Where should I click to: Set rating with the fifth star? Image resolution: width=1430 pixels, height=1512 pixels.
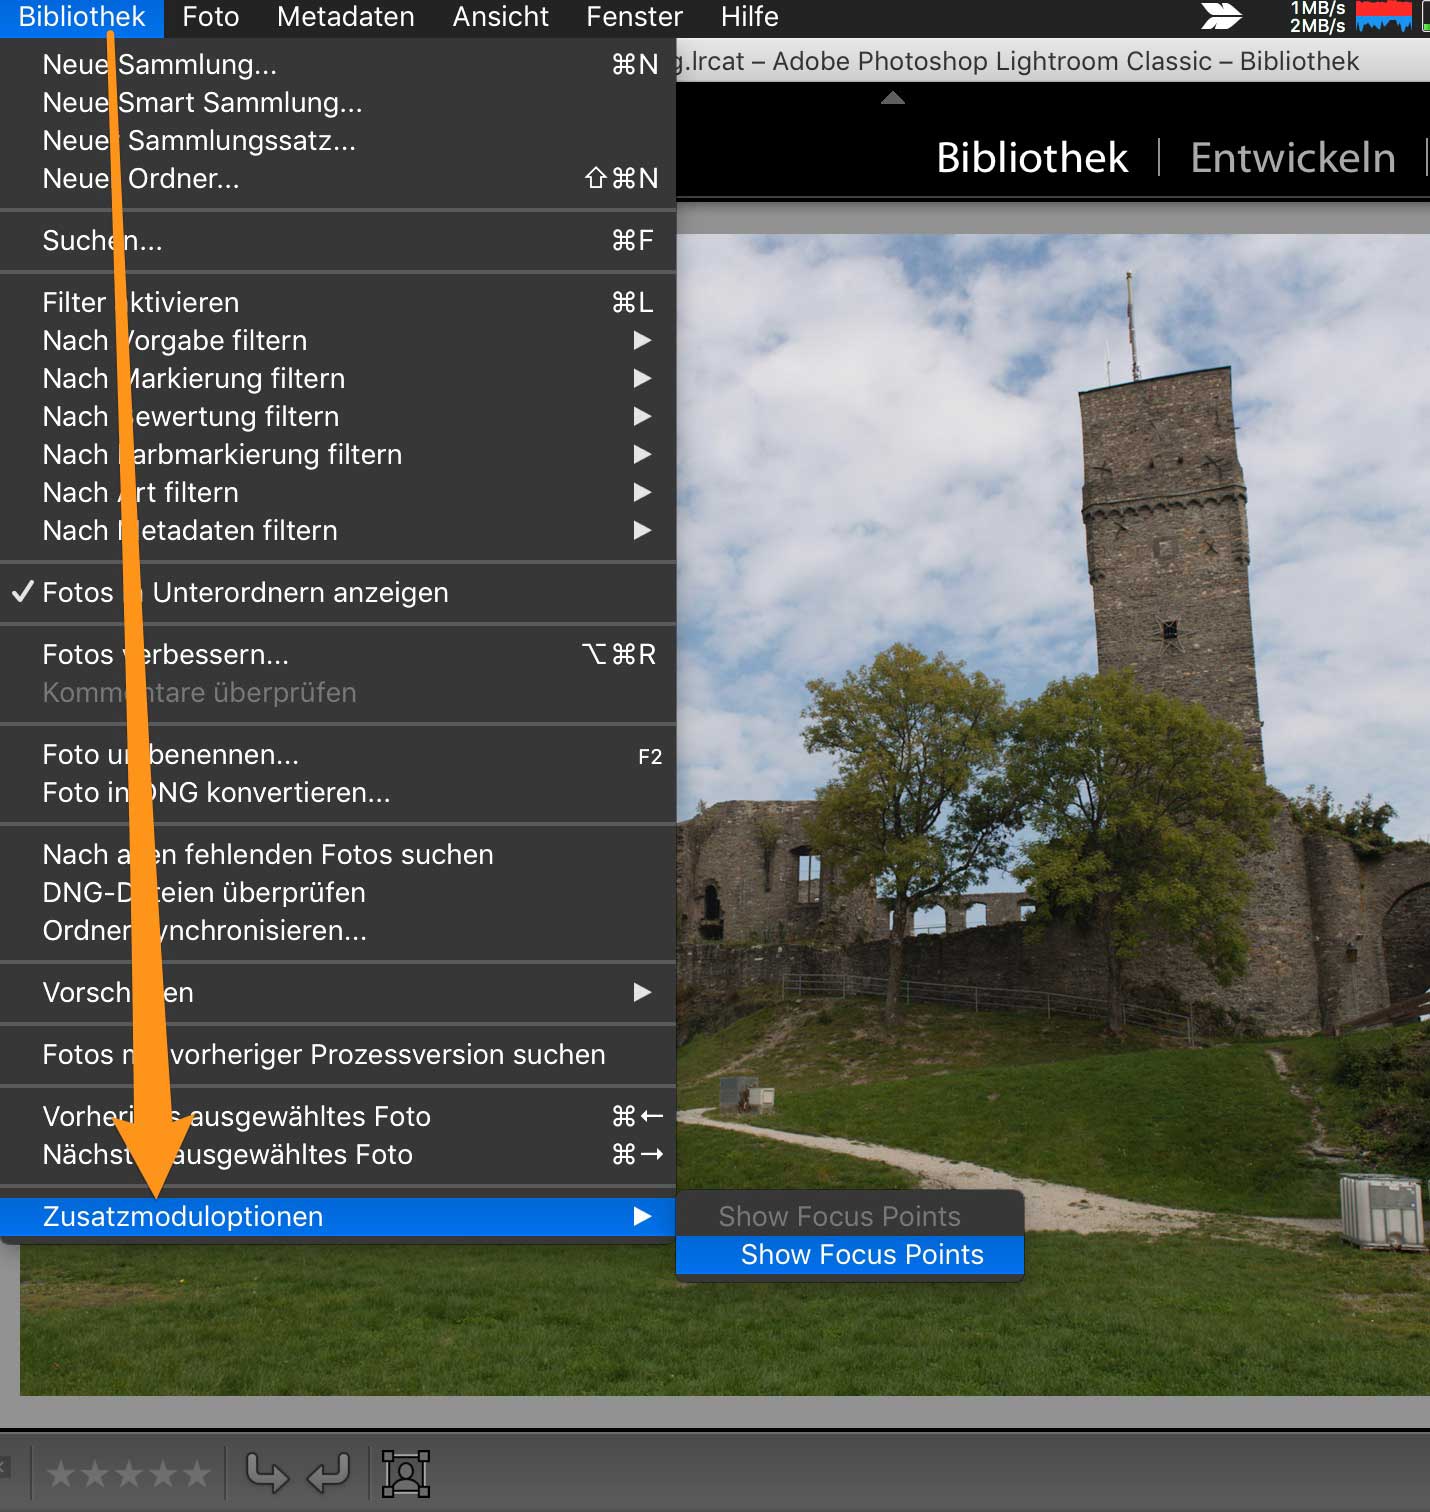tap(197, 1473)
